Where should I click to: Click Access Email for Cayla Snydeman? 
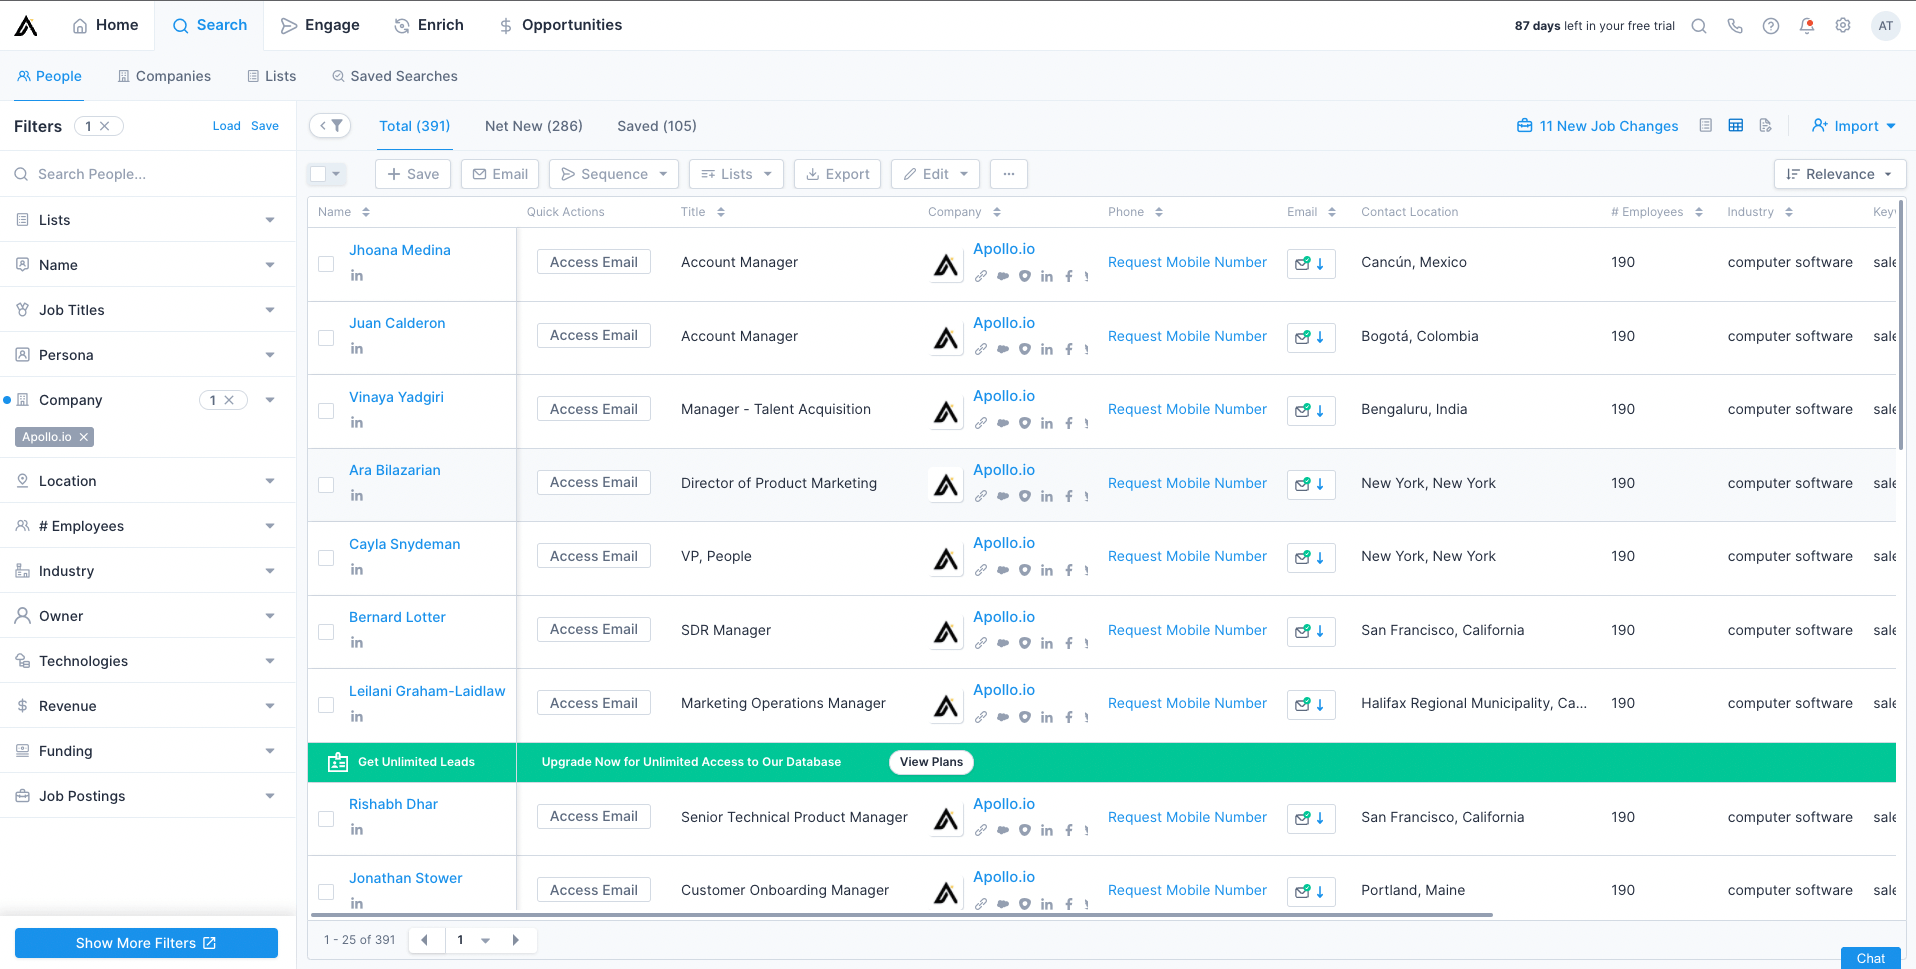click(593, 555)
